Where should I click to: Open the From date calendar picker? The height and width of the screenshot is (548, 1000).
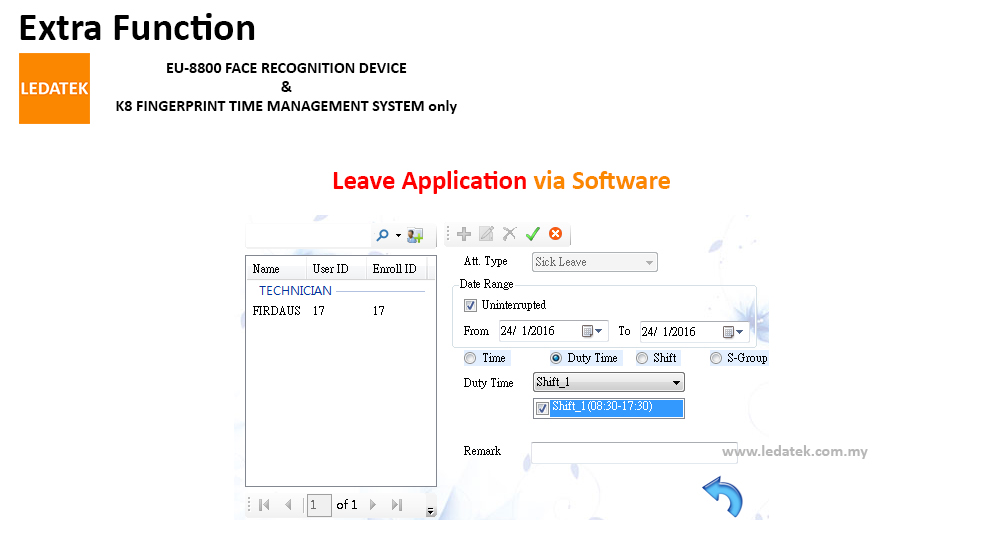point(592,331)
